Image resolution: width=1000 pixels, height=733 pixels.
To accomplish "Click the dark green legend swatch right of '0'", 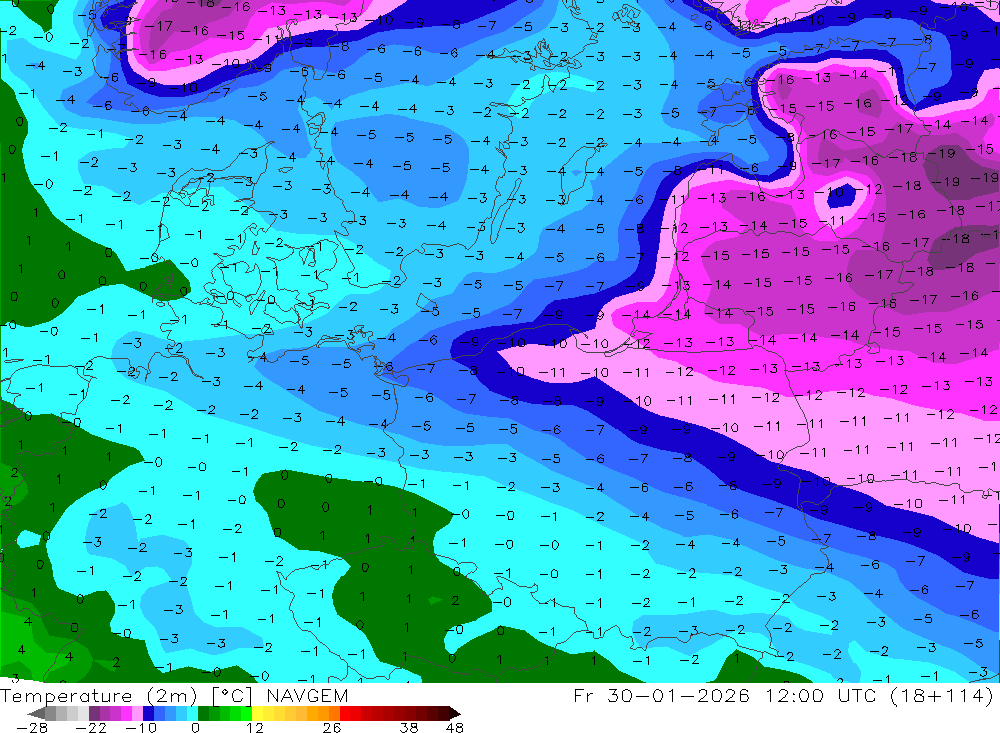I will click(203, 713).
